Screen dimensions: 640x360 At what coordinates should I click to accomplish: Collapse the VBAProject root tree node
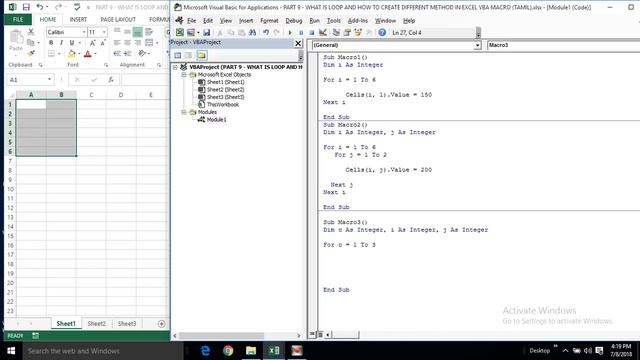[176, 67]
